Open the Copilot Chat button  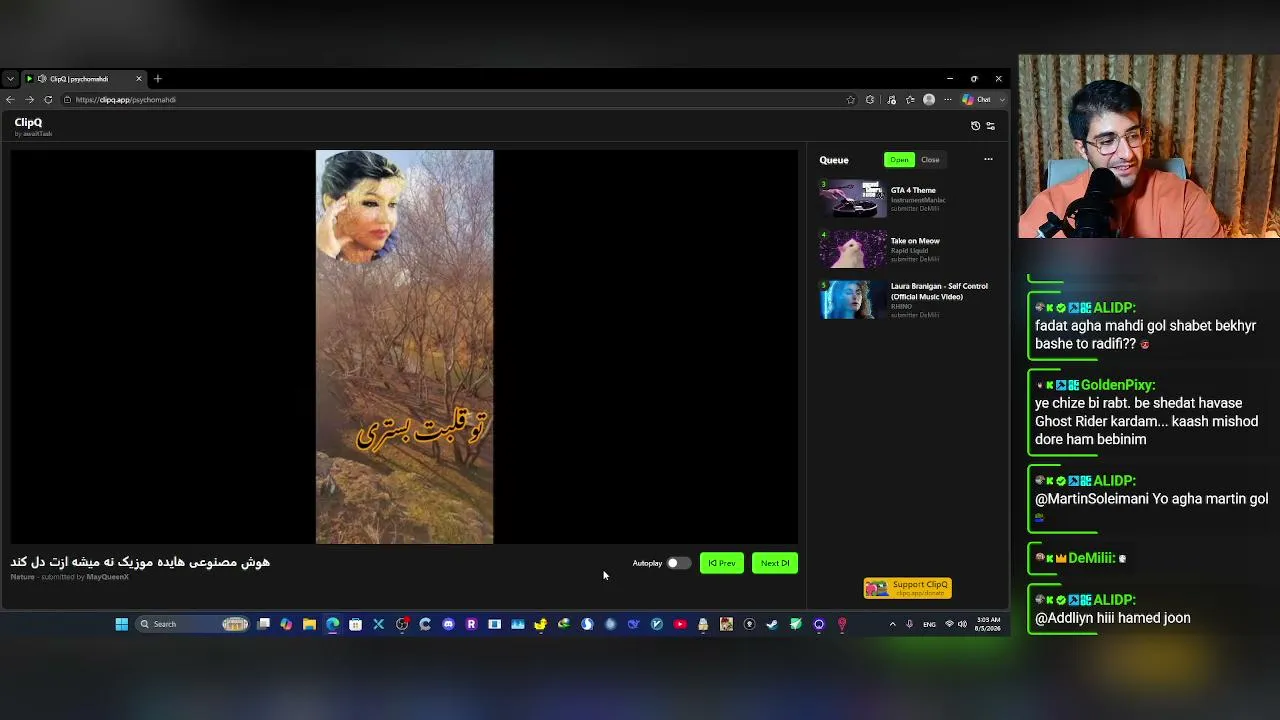pos(977,100)
